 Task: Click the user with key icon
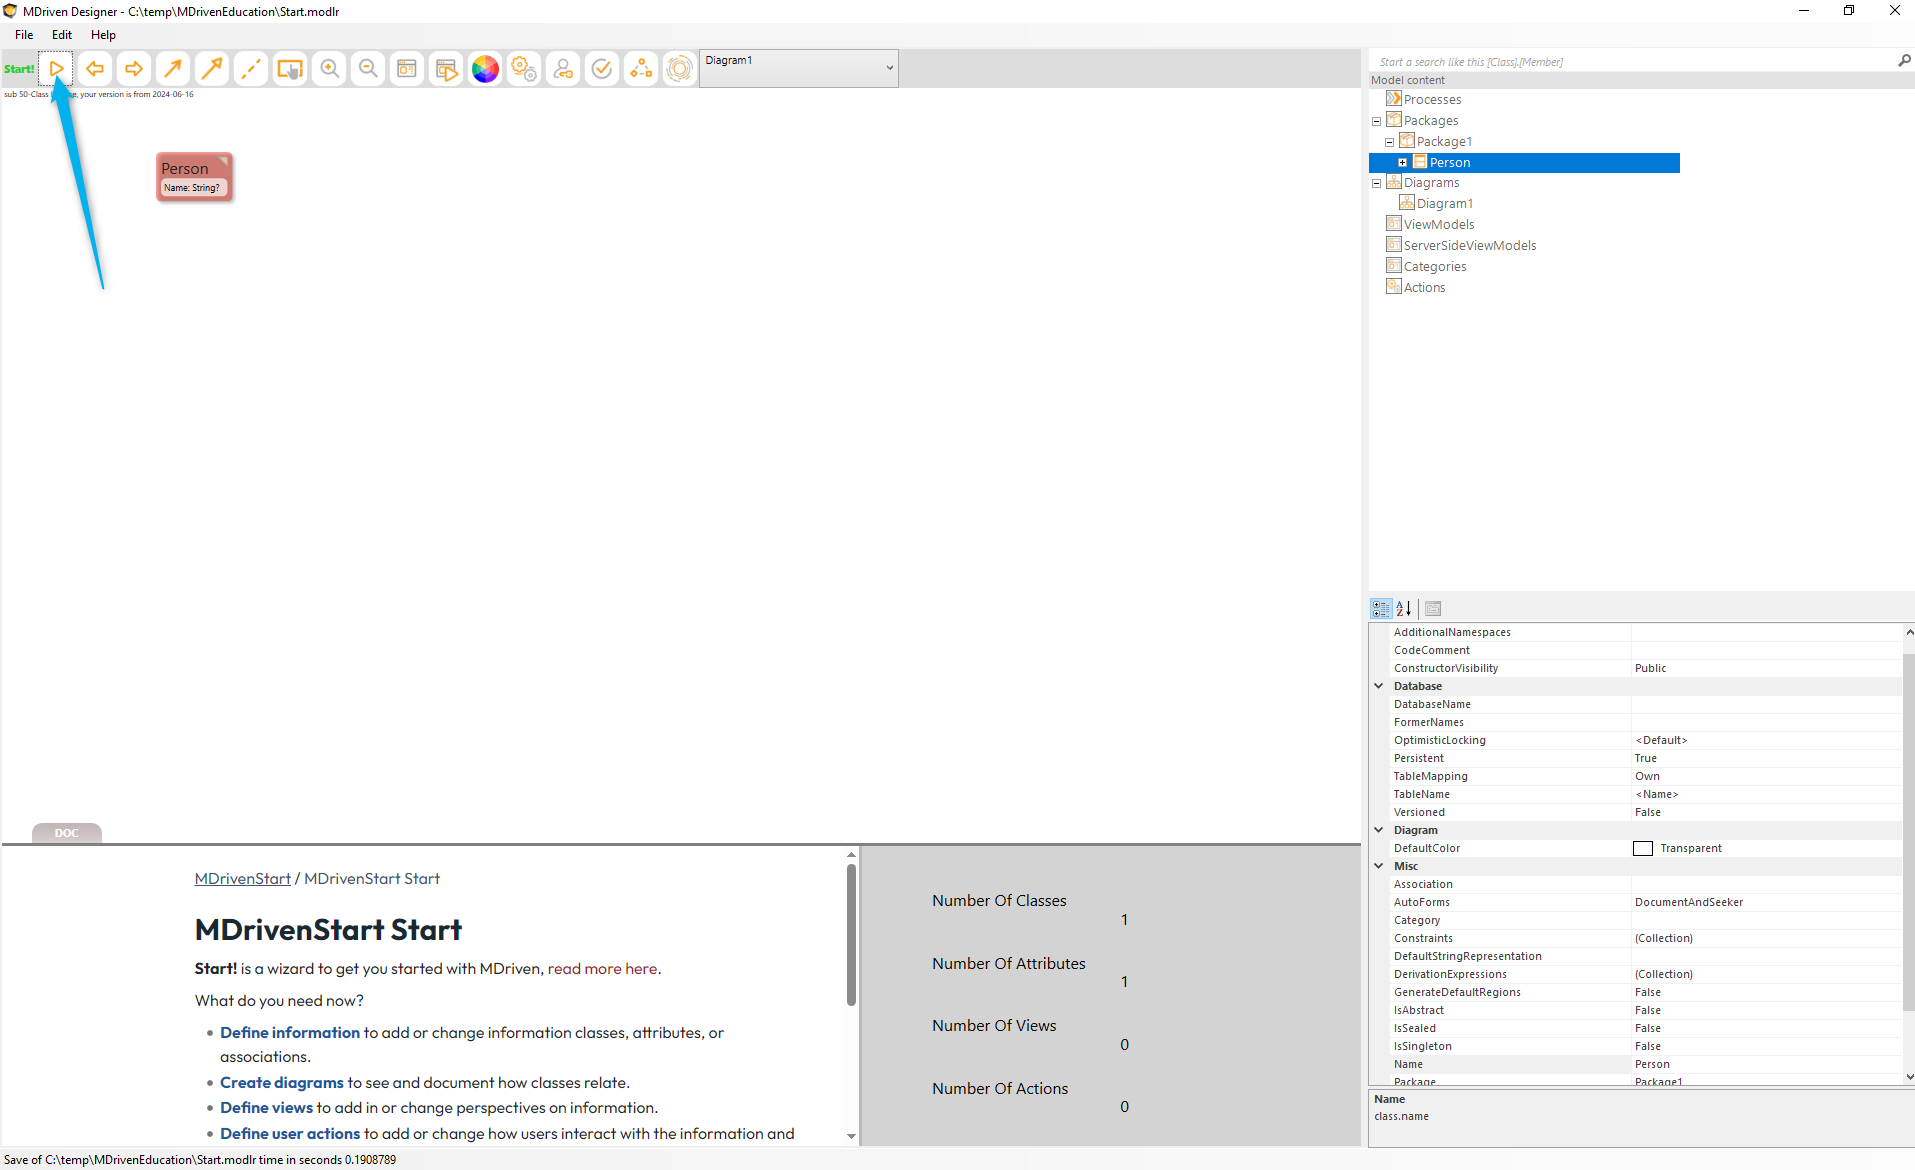click(563, 69)
